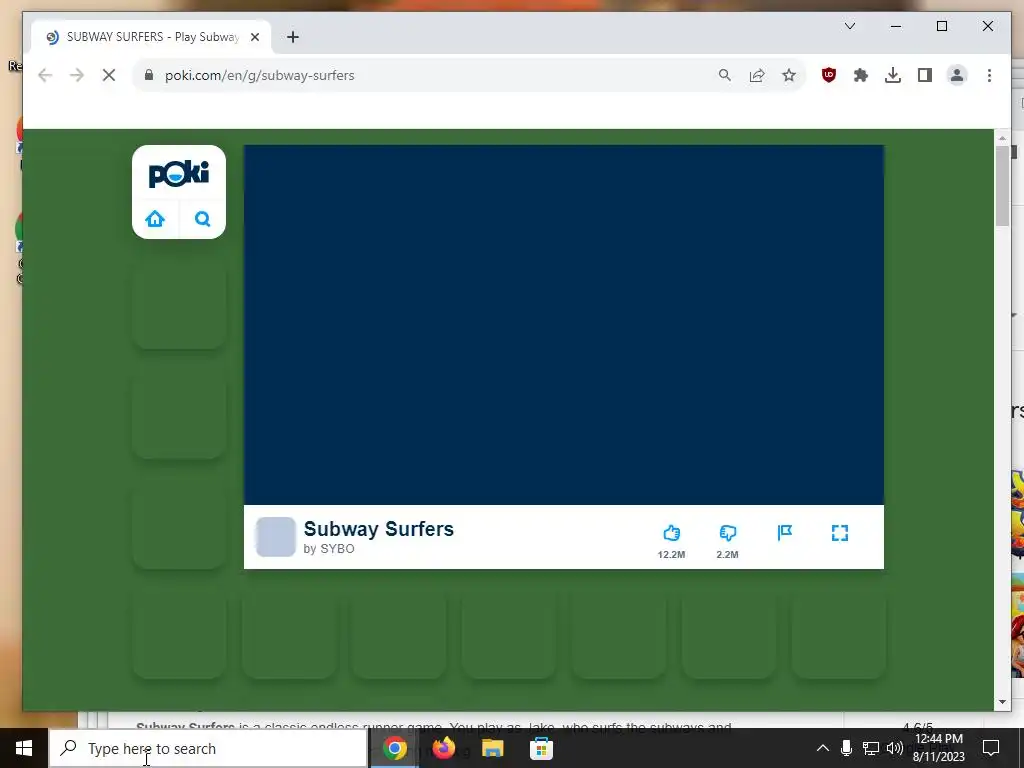1024x768 pixels.
Task: Show hidden system tray icons
Action: (823, 748)
